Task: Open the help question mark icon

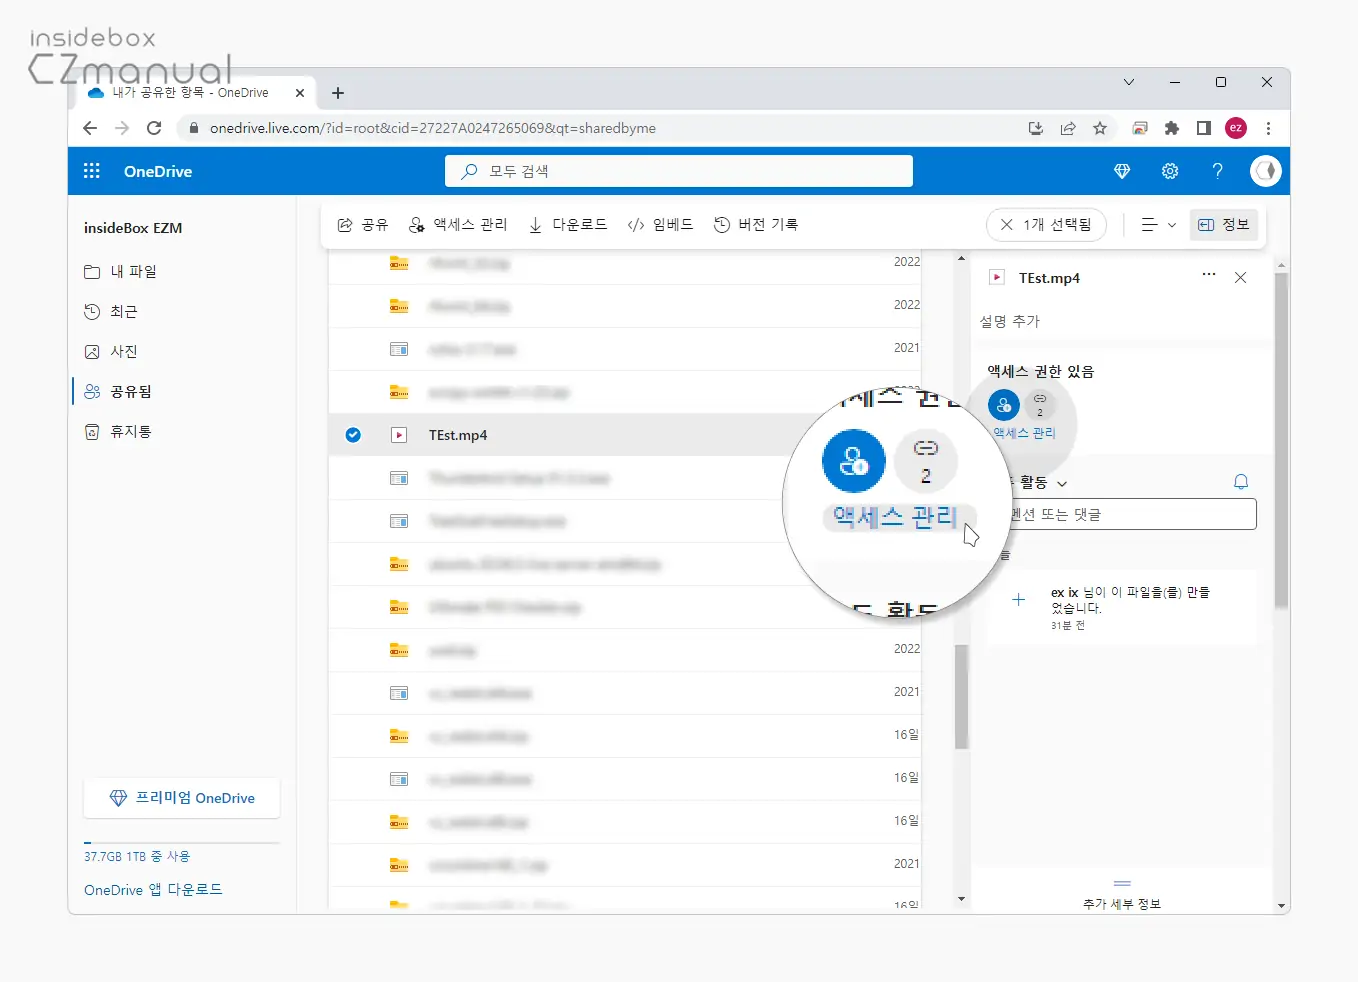Action: click(1217, 171)
